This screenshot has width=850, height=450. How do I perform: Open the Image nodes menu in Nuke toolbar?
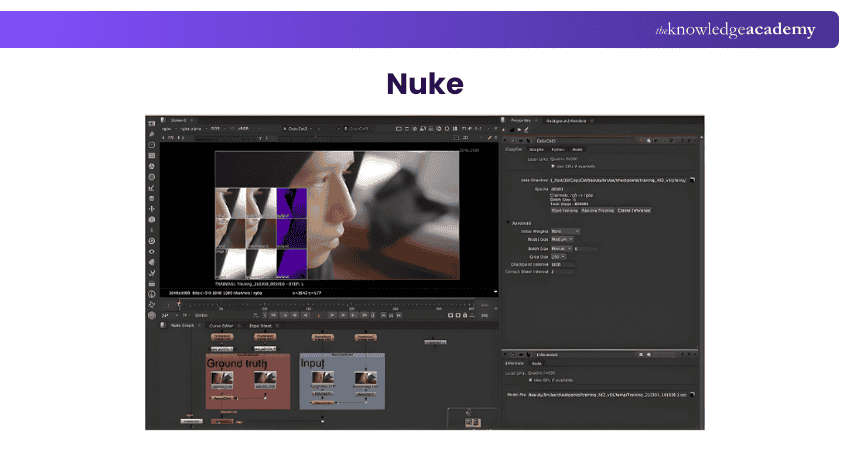point(152,124)
